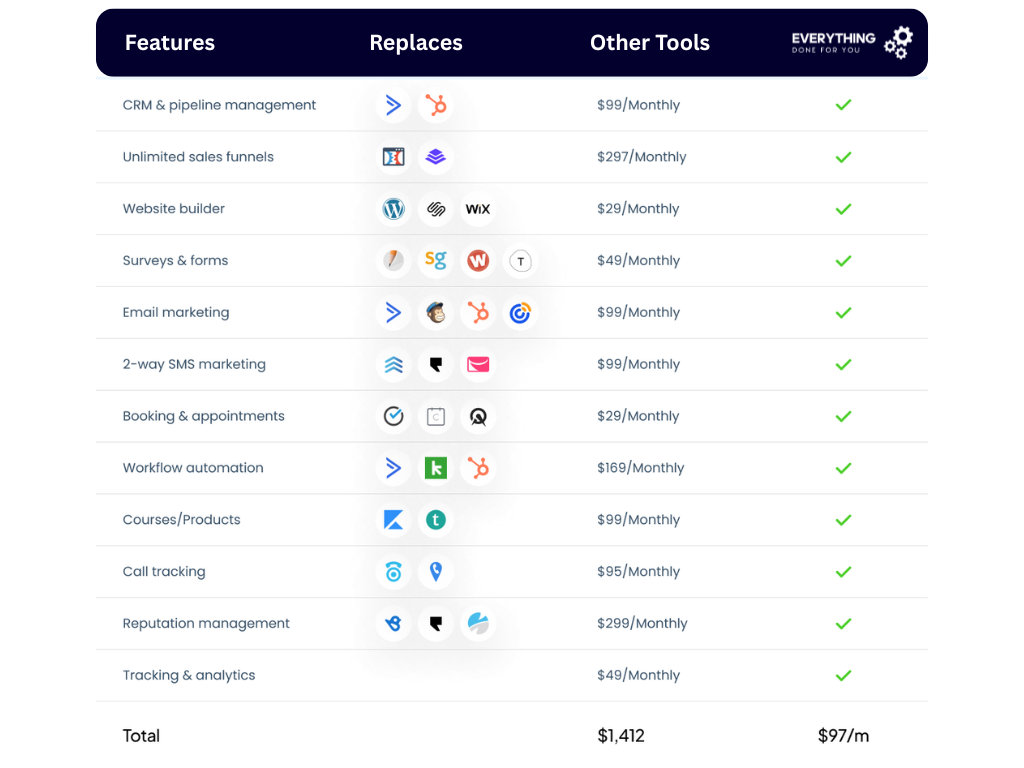Click the teal Teachable icon in Courses row

(436, 520)
